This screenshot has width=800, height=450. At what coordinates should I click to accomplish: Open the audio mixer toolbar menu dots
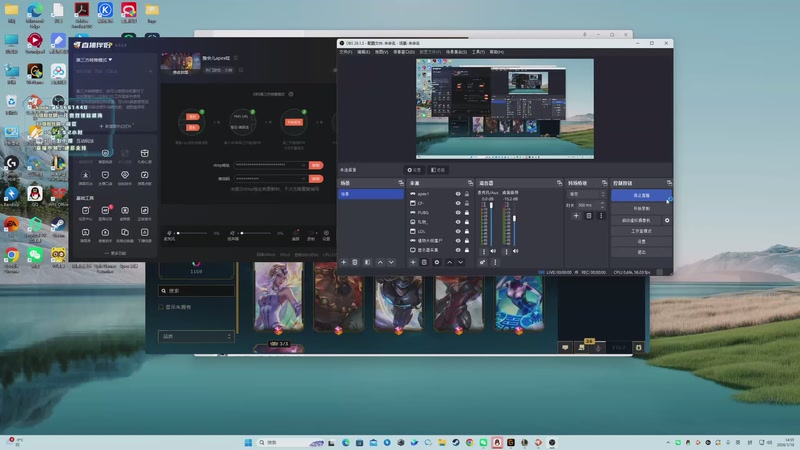494,262
